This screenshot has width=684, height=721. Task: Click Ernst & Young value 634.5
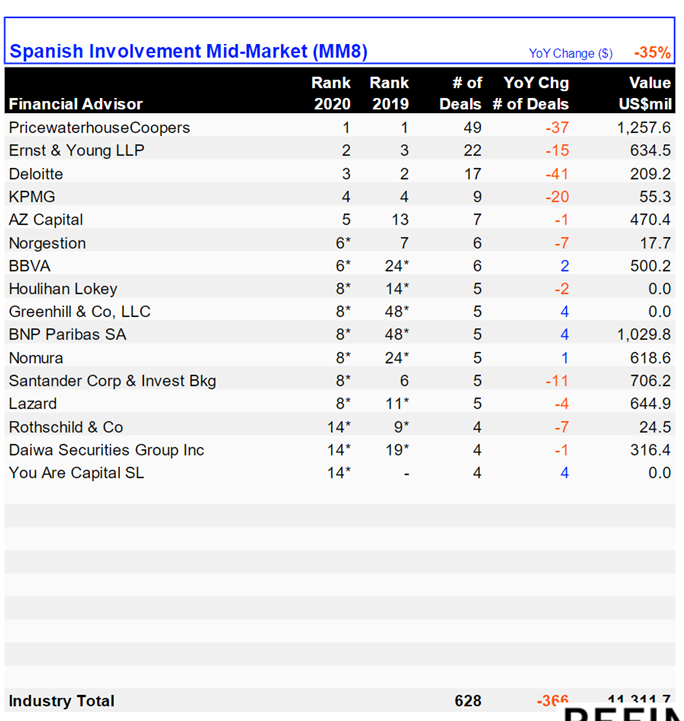(x=650, y=150)
